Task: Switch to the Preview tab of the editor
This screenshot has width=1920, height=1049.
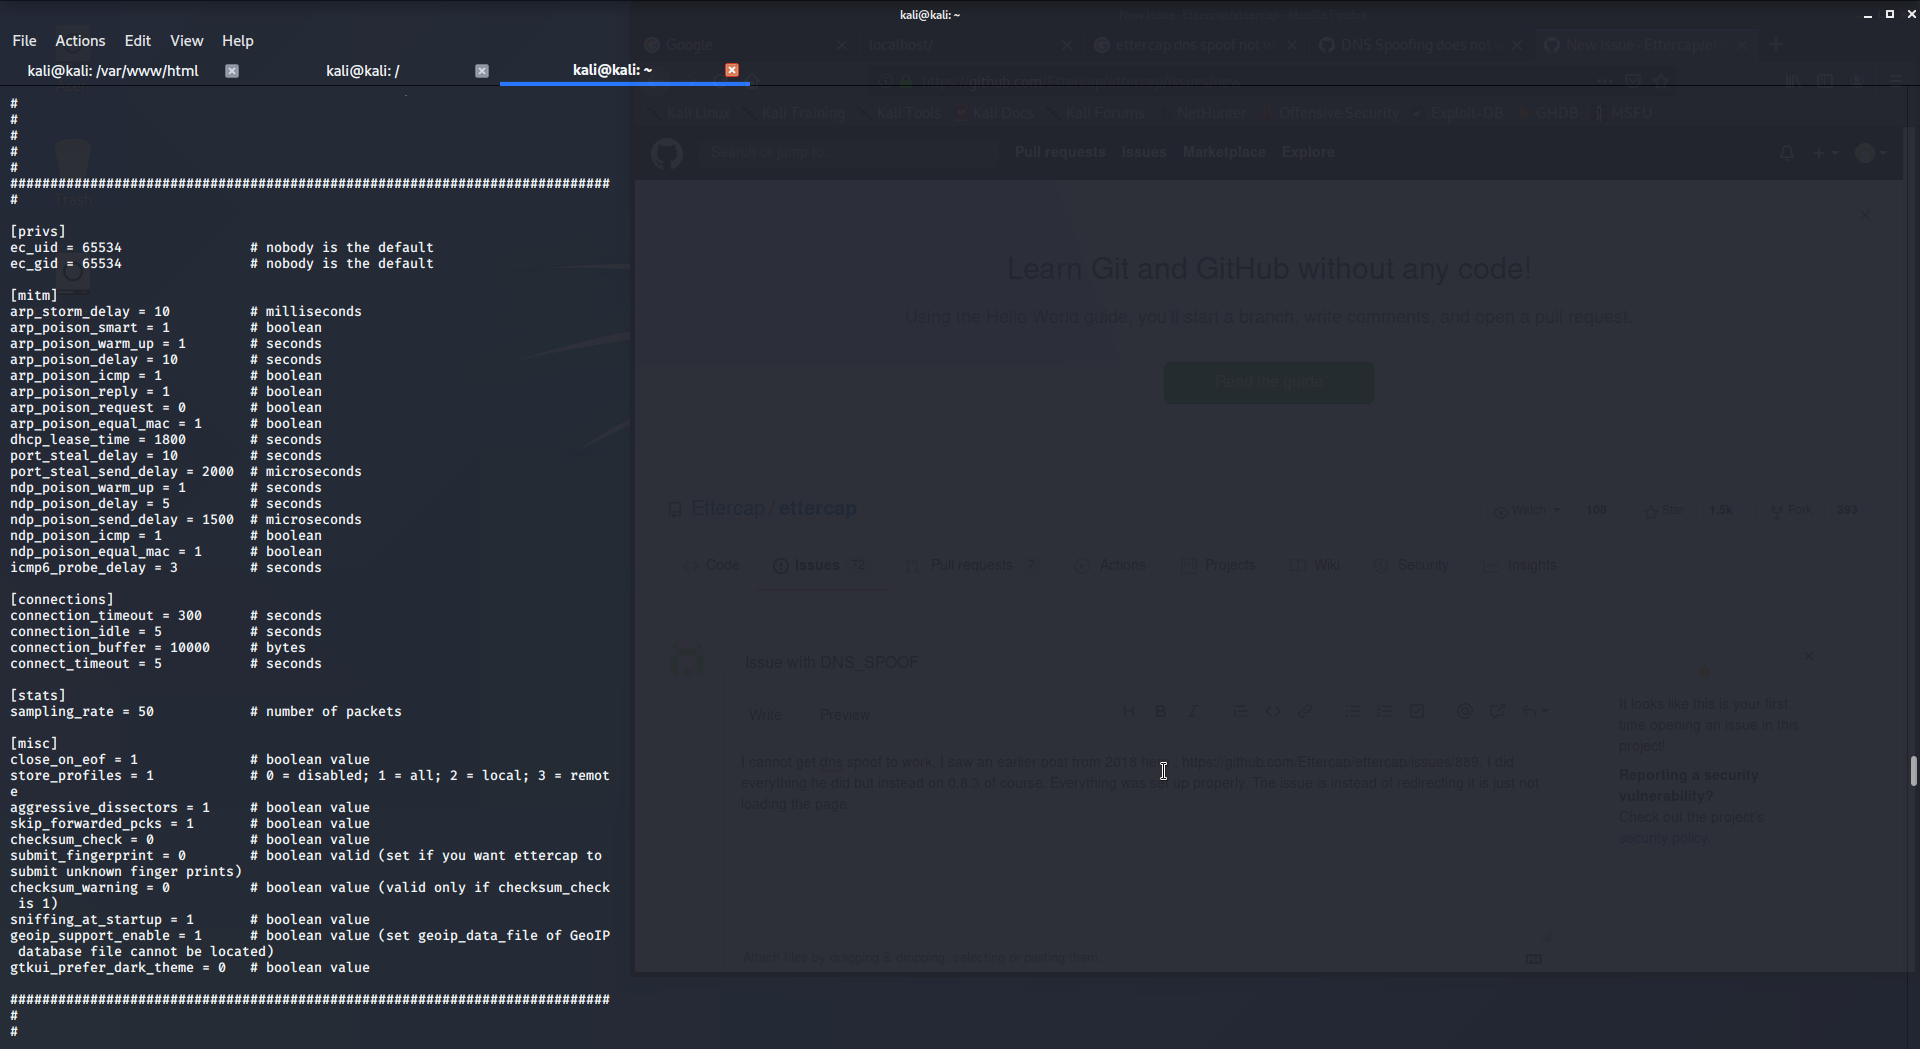Action: 844,714
